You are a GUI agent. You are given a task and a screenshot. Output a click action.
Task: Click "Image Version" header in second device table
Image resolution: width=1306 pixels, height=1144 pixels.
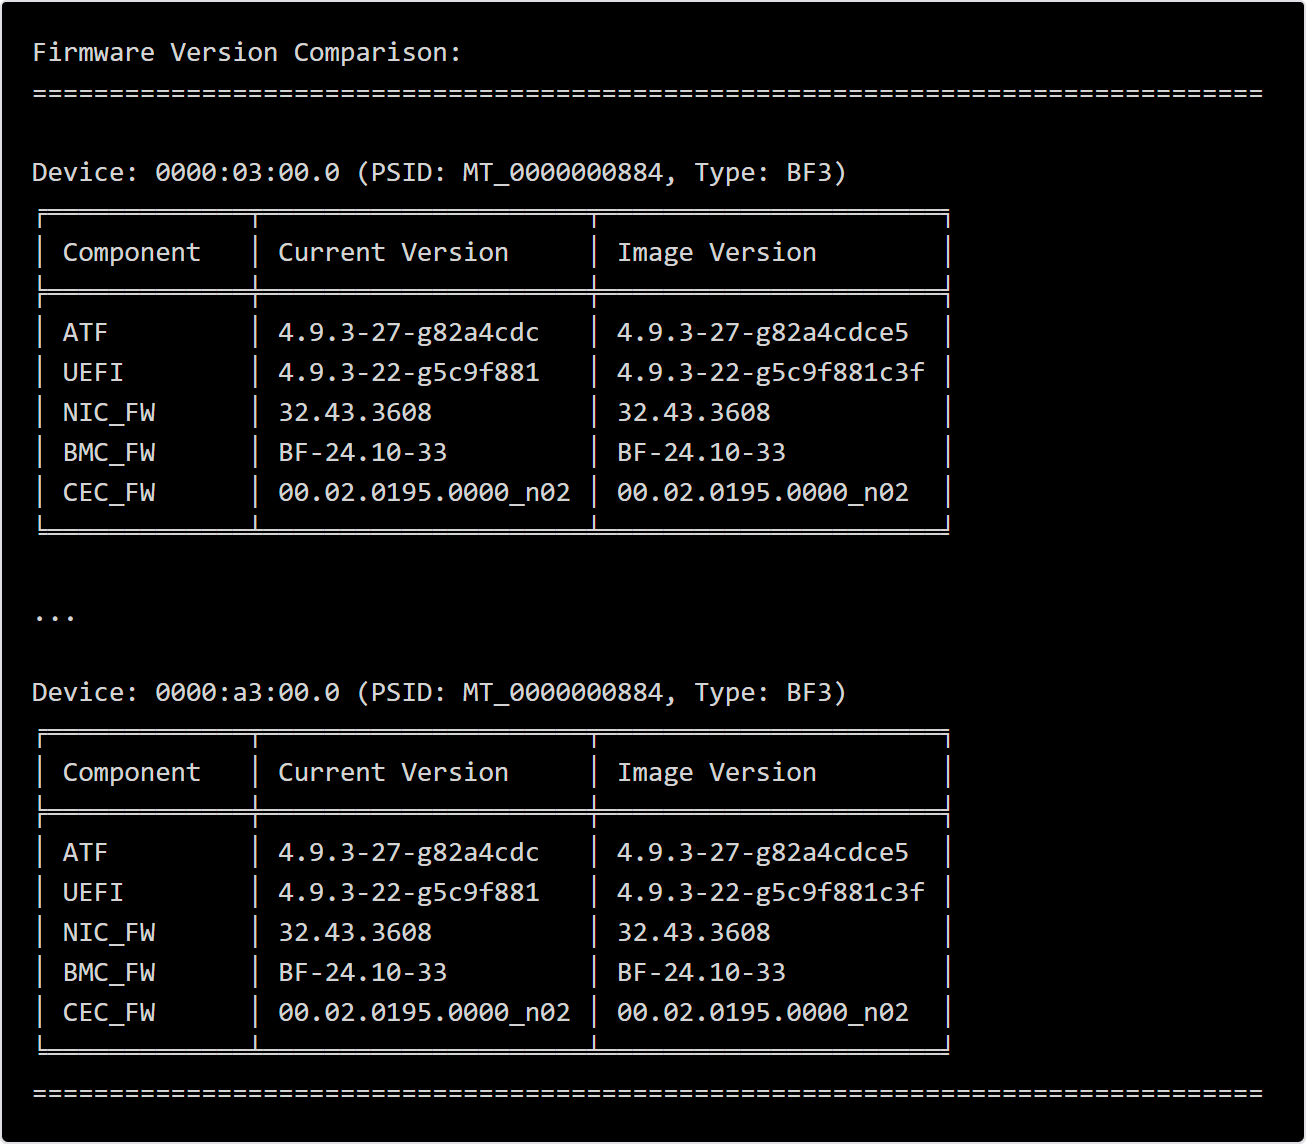[716, 773]
